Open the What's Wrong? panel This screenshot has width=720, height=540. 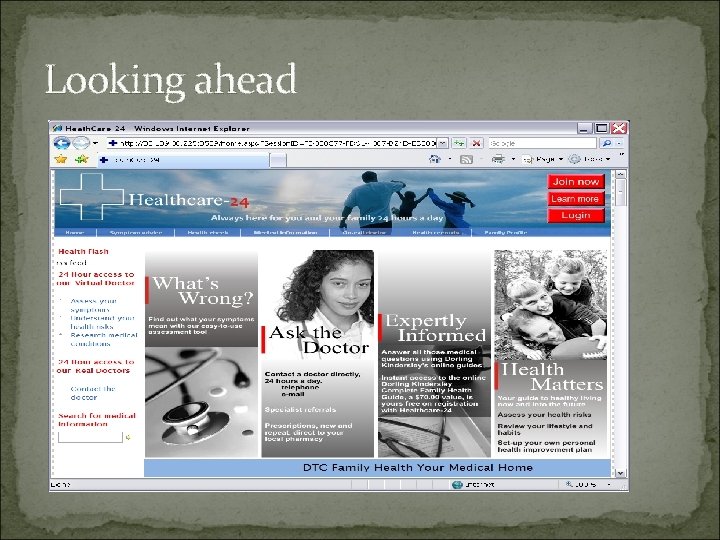tap(202, 299)
